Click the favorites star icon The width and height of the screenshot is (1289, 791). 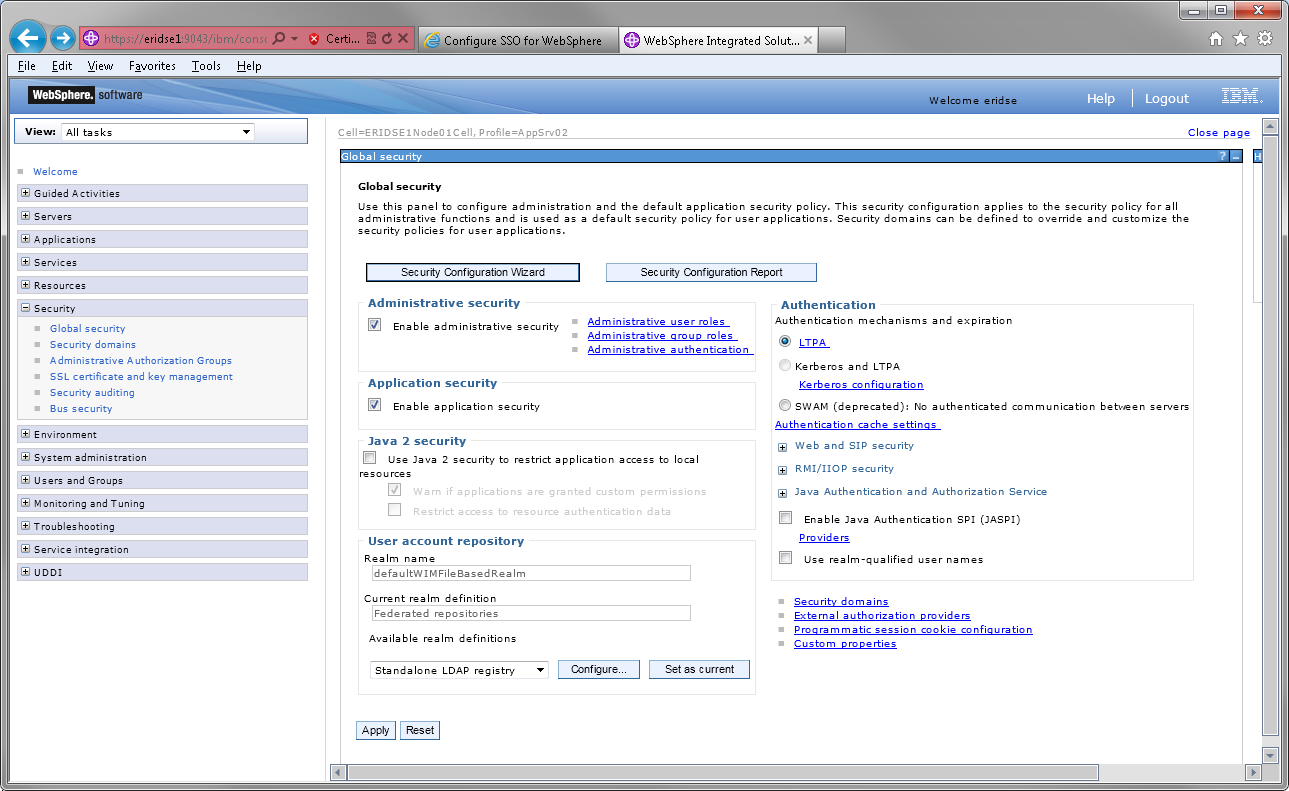pyautogui.click(x=1240, y=39)
